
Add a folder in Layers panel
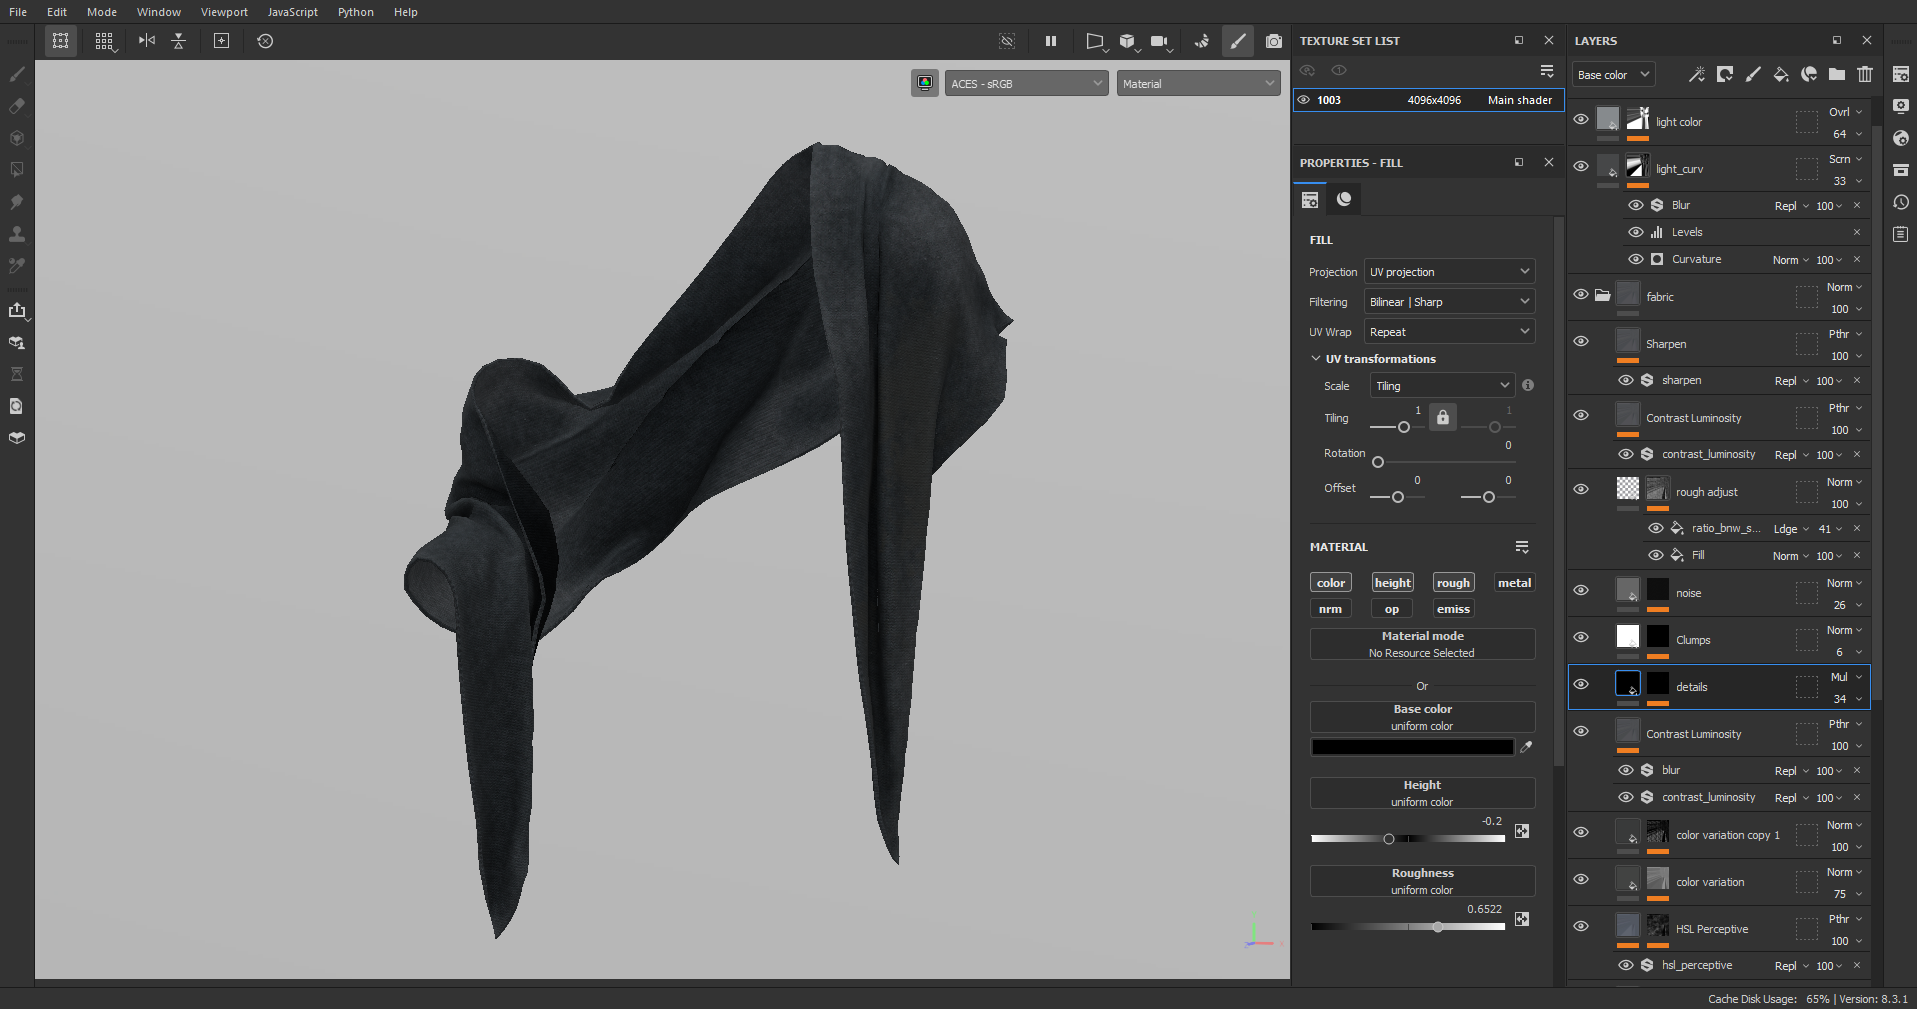pyautogui.click(x=1837, y=74)
